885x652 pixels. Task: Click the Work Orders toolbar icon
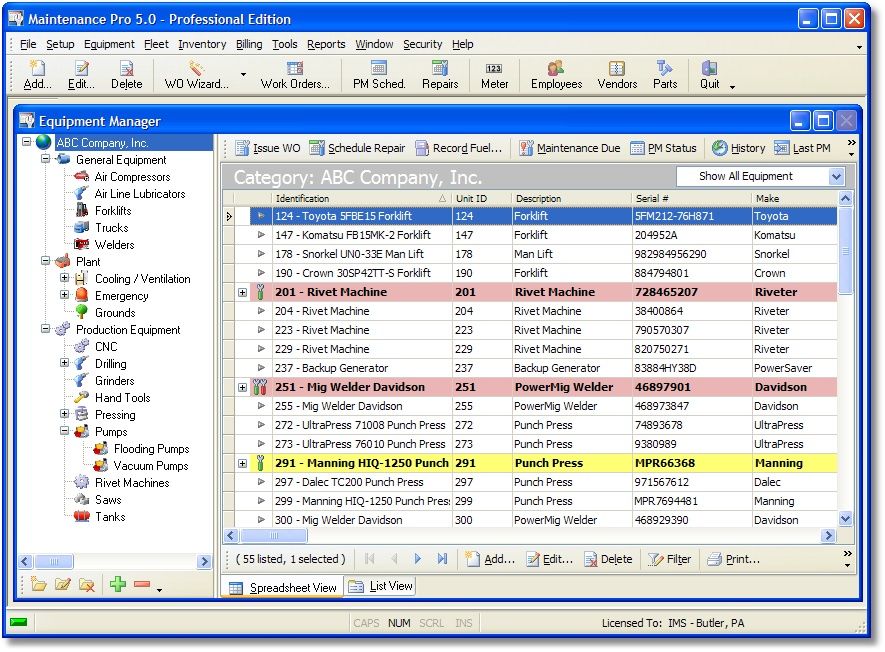tap(295, 75)
